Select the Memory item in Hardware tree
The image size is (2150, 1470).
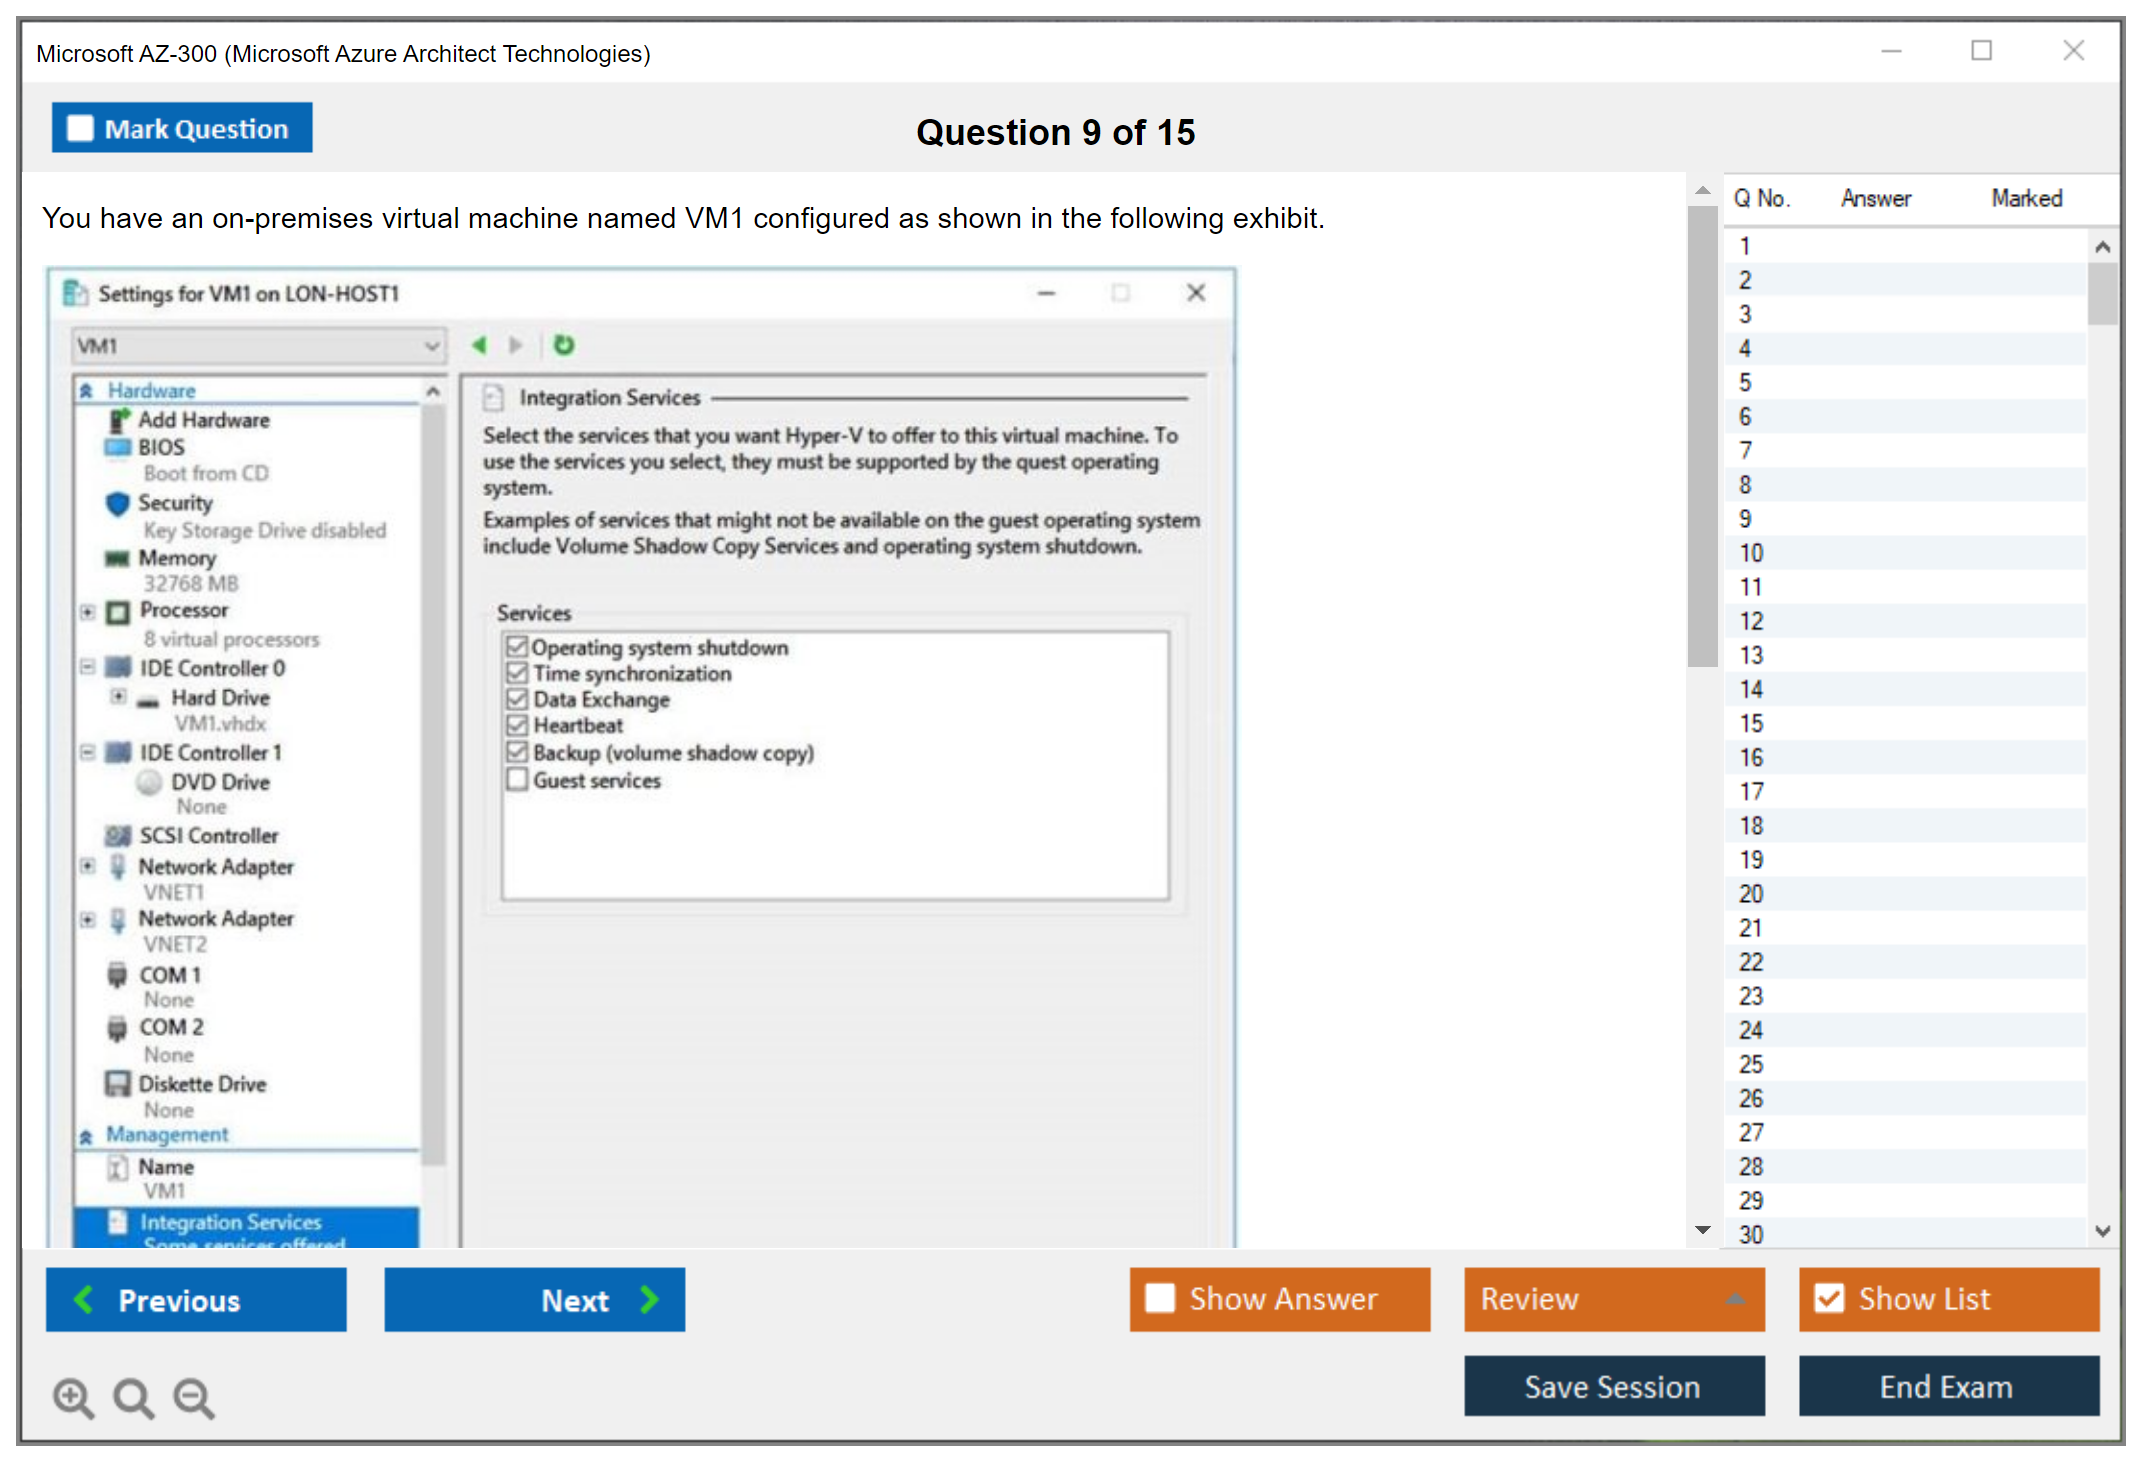pyautogui.click(x=177, y=558)
